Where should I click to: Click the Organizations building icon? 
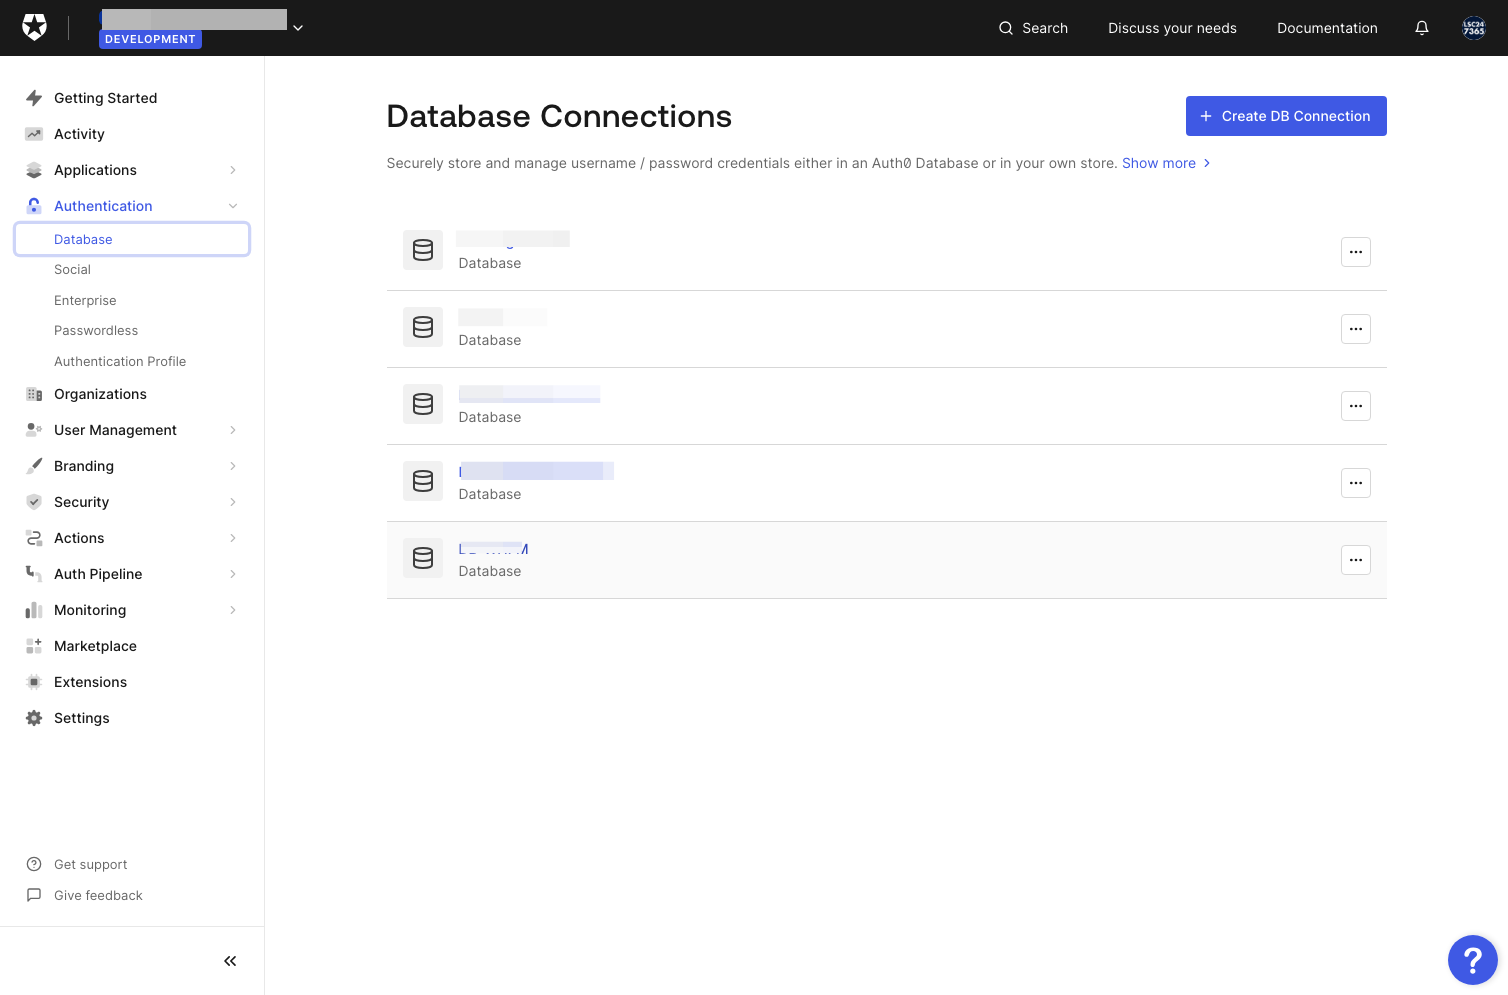tap(34, 394)
